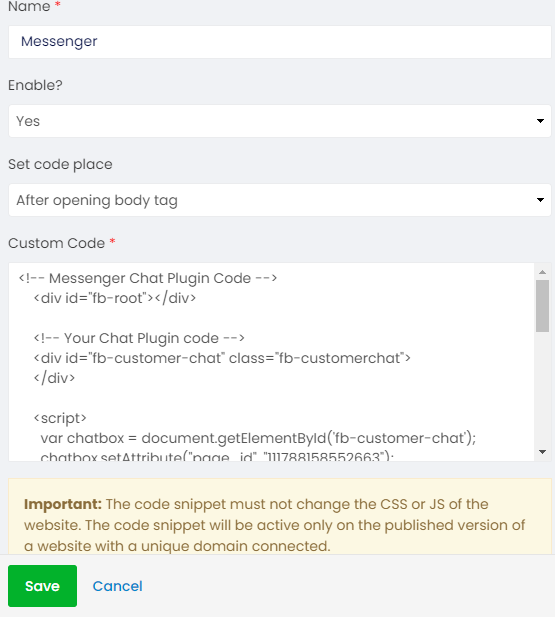
Task: Click the Messenger Chat Plugin Code comment line
Action: pos(148,278)
